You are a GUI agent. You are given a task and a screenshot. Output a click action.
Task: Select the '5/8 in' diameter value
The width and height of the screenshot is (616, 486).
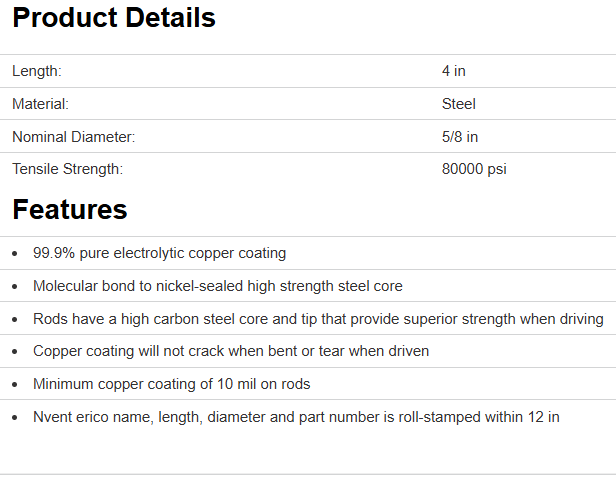tap(460, 137)
